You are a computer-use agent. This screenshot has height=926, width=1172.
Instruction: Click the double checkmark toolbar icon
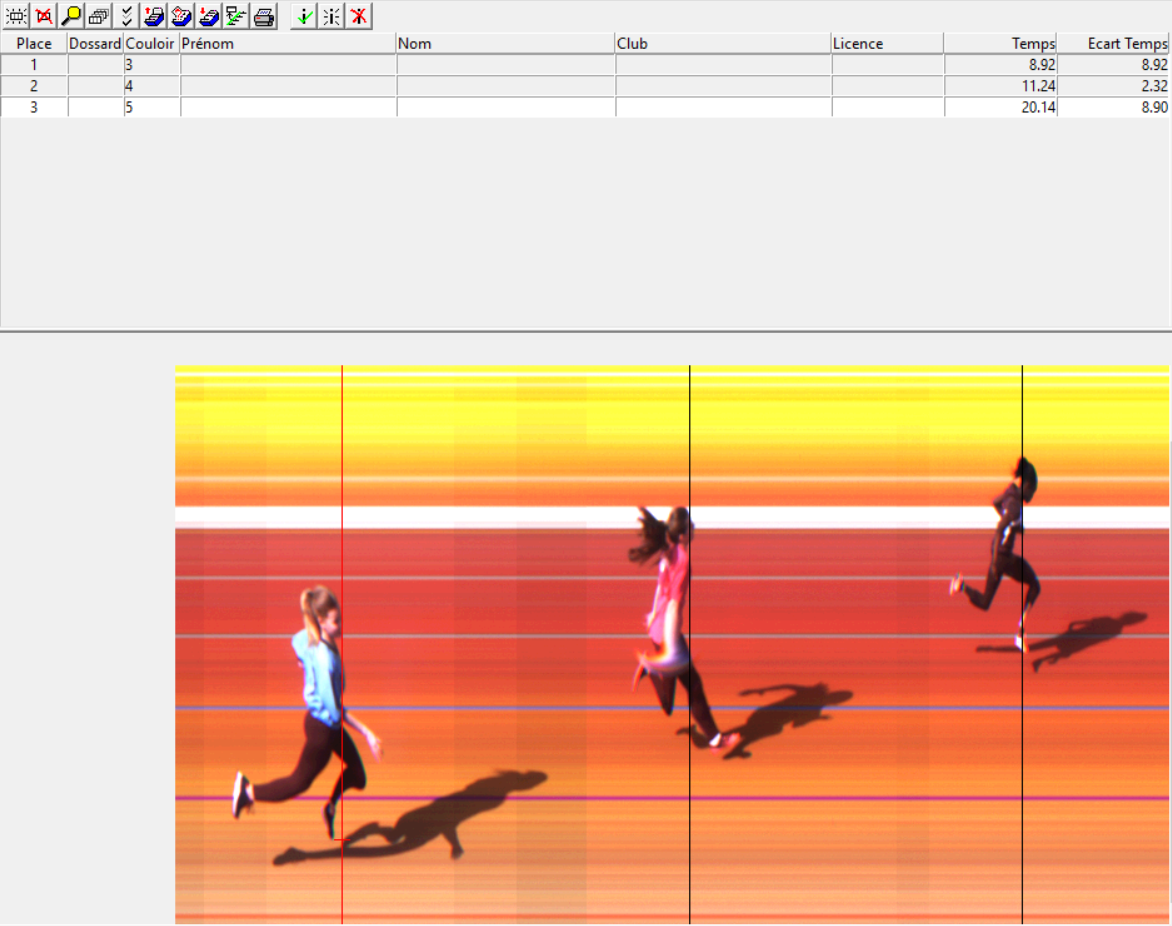pos(127,16)
